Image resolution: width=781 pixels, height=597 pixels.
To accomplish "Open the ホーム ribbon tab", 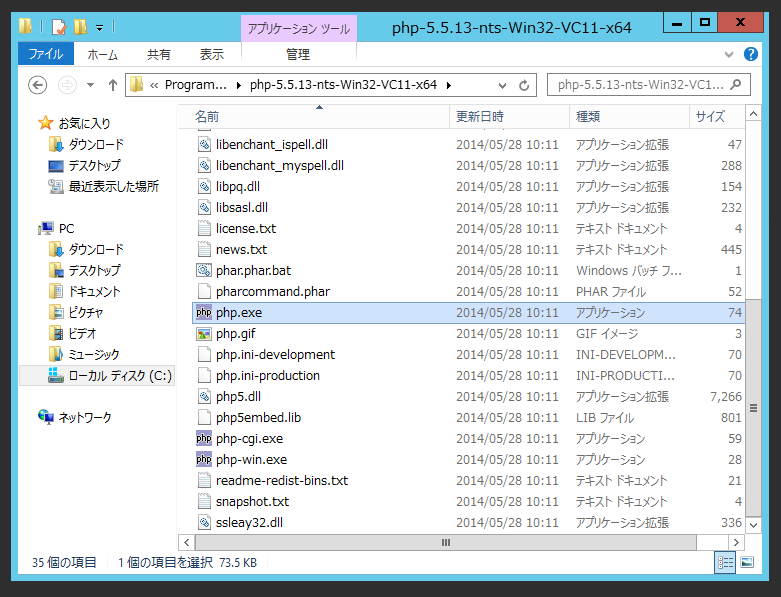I will pos(103,54).
